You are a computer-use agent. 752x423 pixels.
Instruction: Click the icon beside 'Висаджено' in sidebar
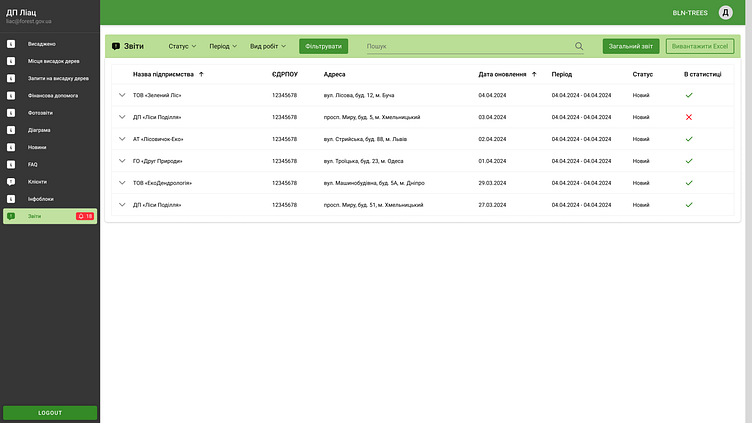(11, 44)
